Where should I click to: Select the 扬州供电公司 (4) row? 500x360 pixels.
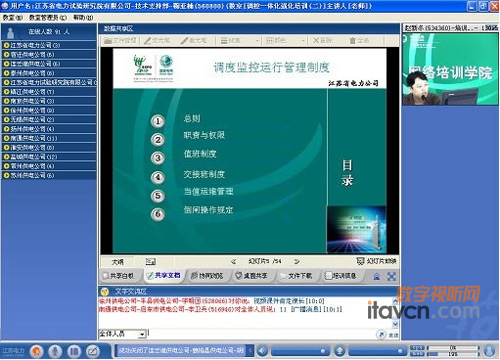(x=49, y=129)
